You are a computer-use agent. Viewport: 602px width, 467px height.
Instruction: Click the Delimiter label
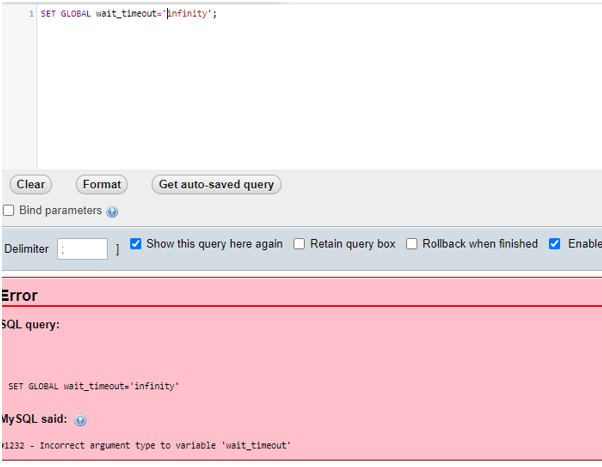26,249
